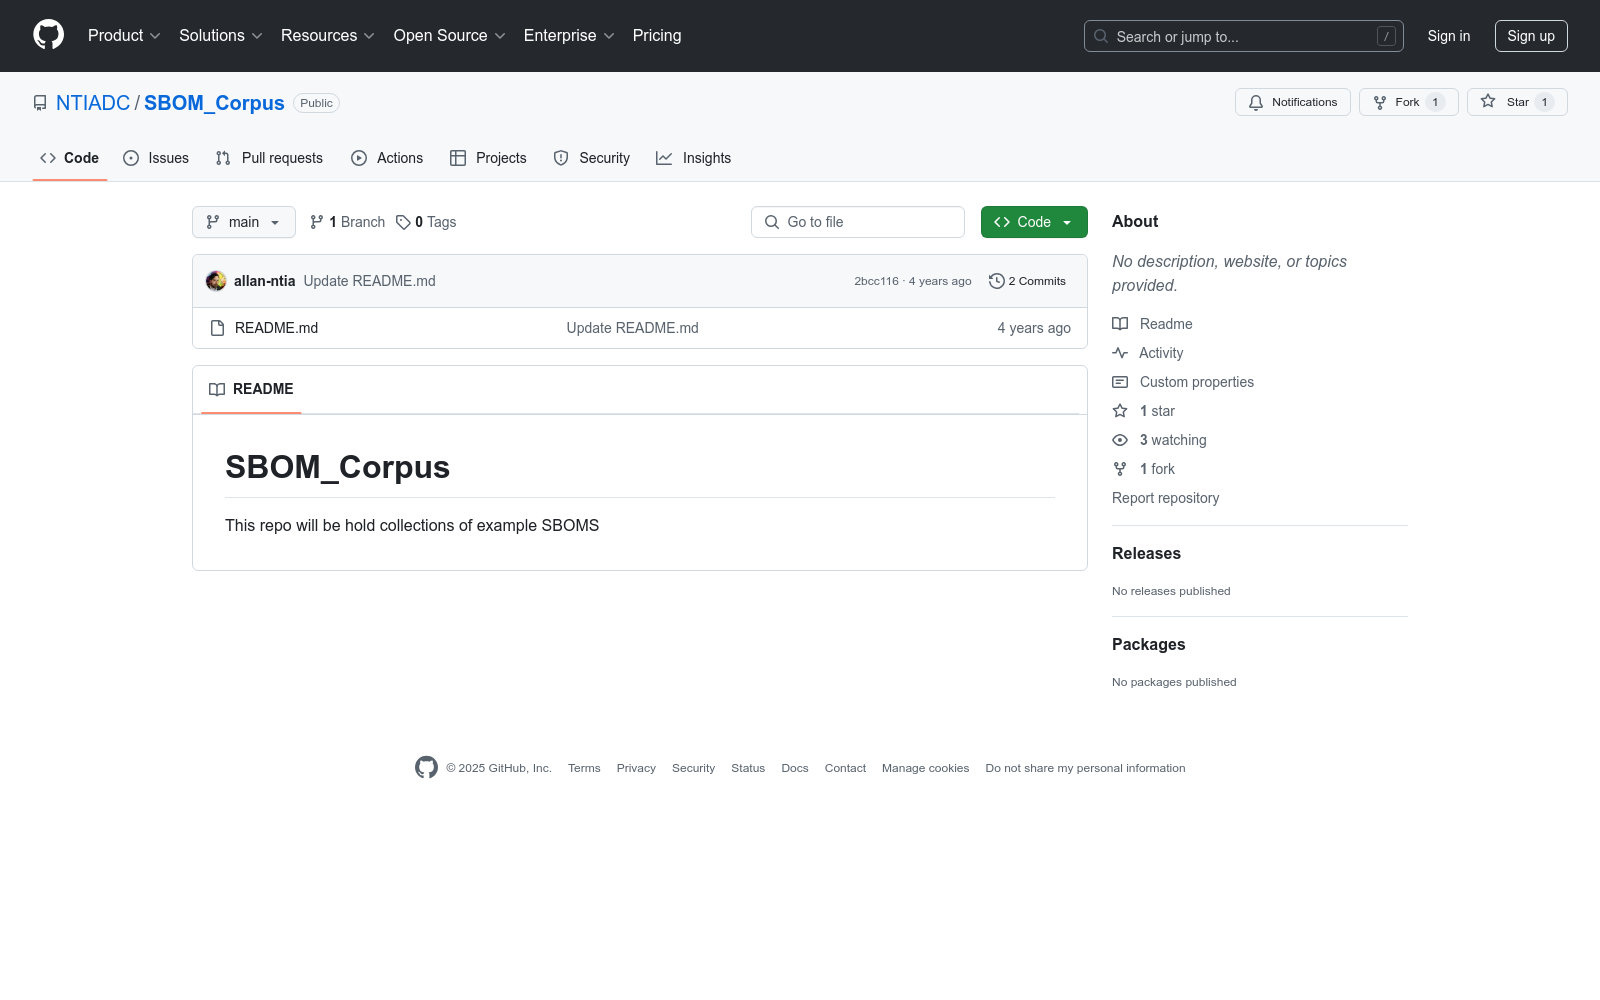Open the allan-ntia author profile link
Image resolution: width=1600 pixels, height=1000 pixels.
(x=264, y=281)
